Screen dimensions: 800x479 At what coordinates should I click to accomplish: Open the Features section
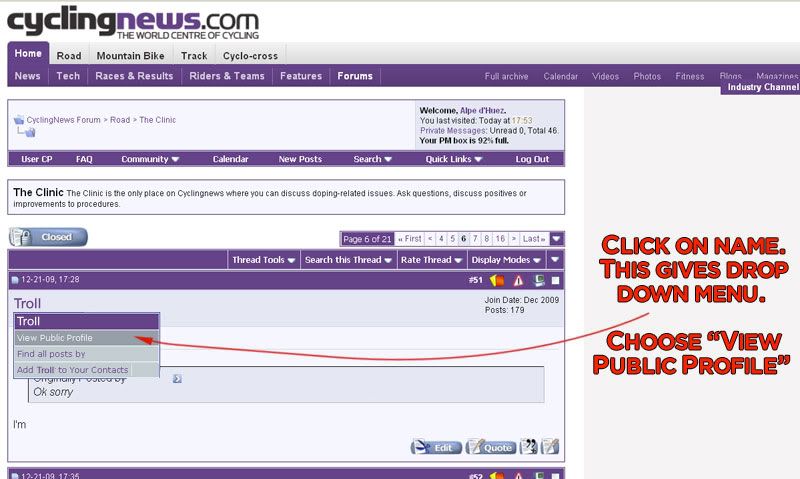tap(301, 75)
